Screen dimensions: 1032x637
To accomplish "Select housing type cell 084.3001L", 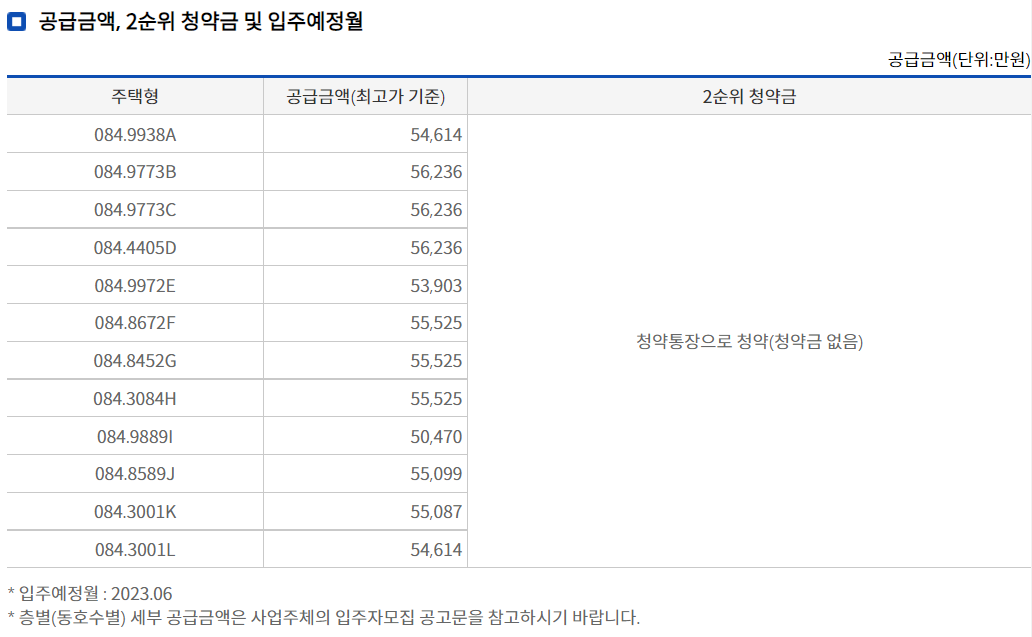I will coord(135,550).
